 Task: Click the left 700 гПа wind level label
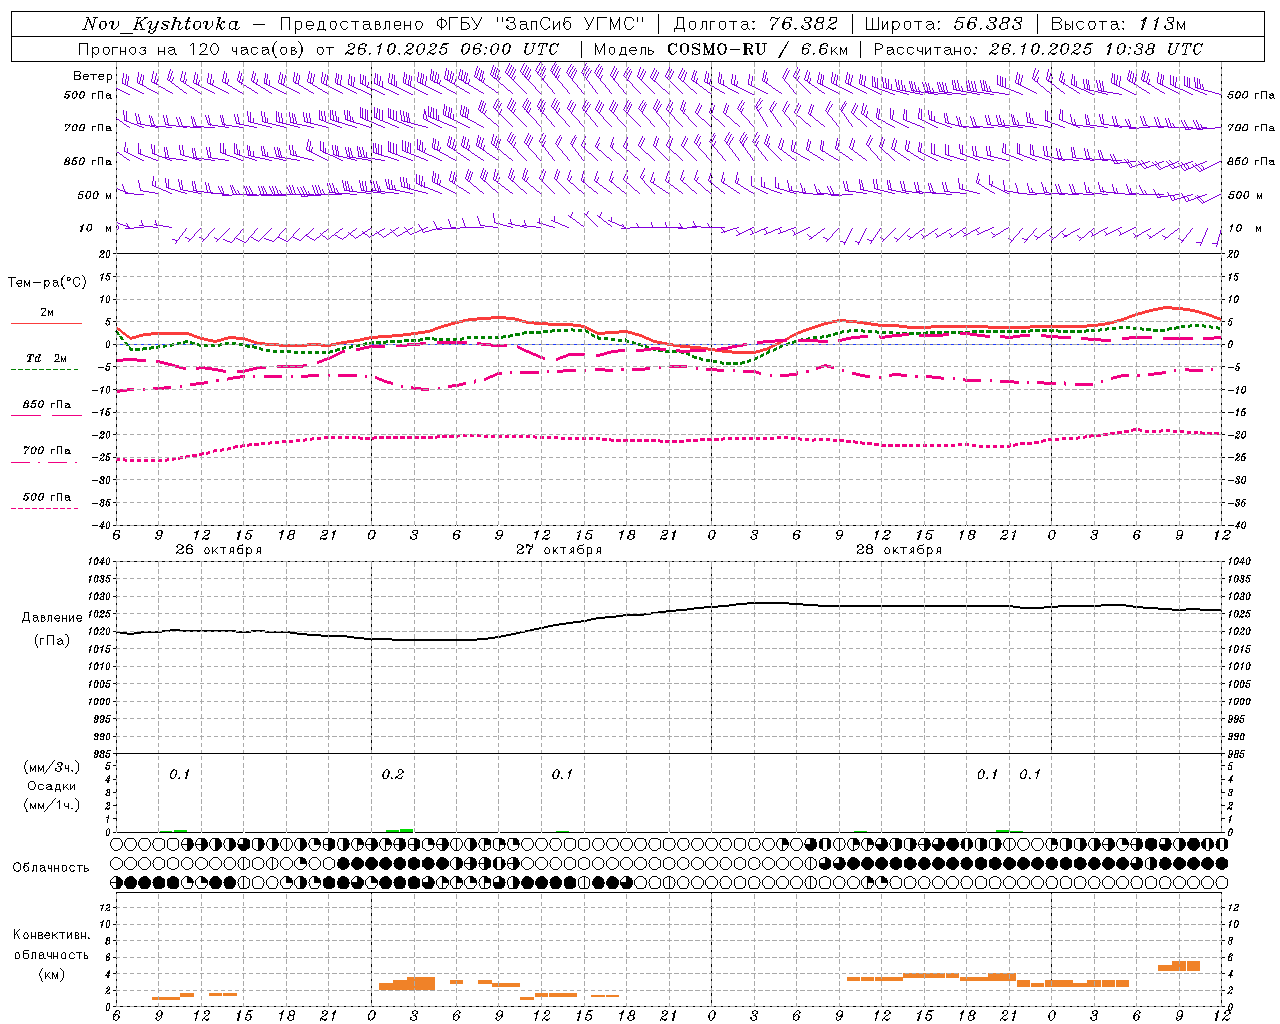(88, 128)
